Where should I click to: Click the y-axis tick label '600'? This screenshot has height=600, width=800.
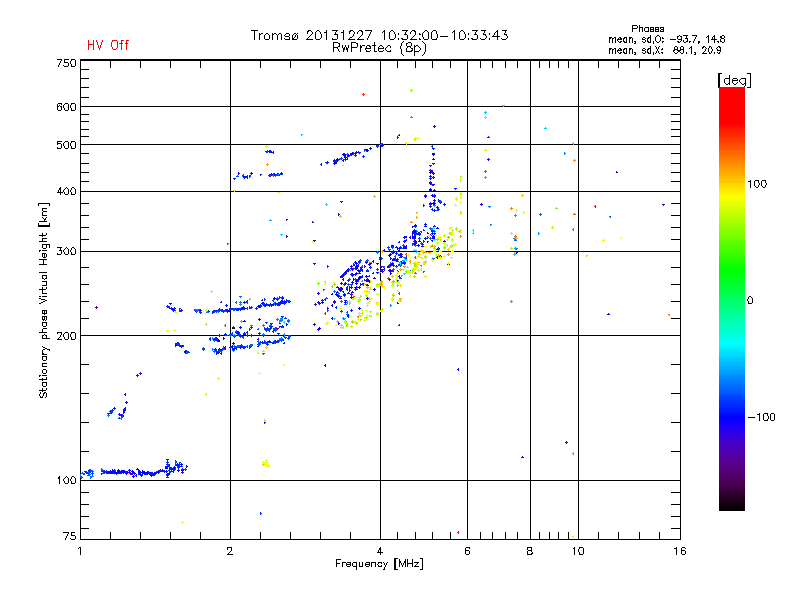[x=66, y=107]
